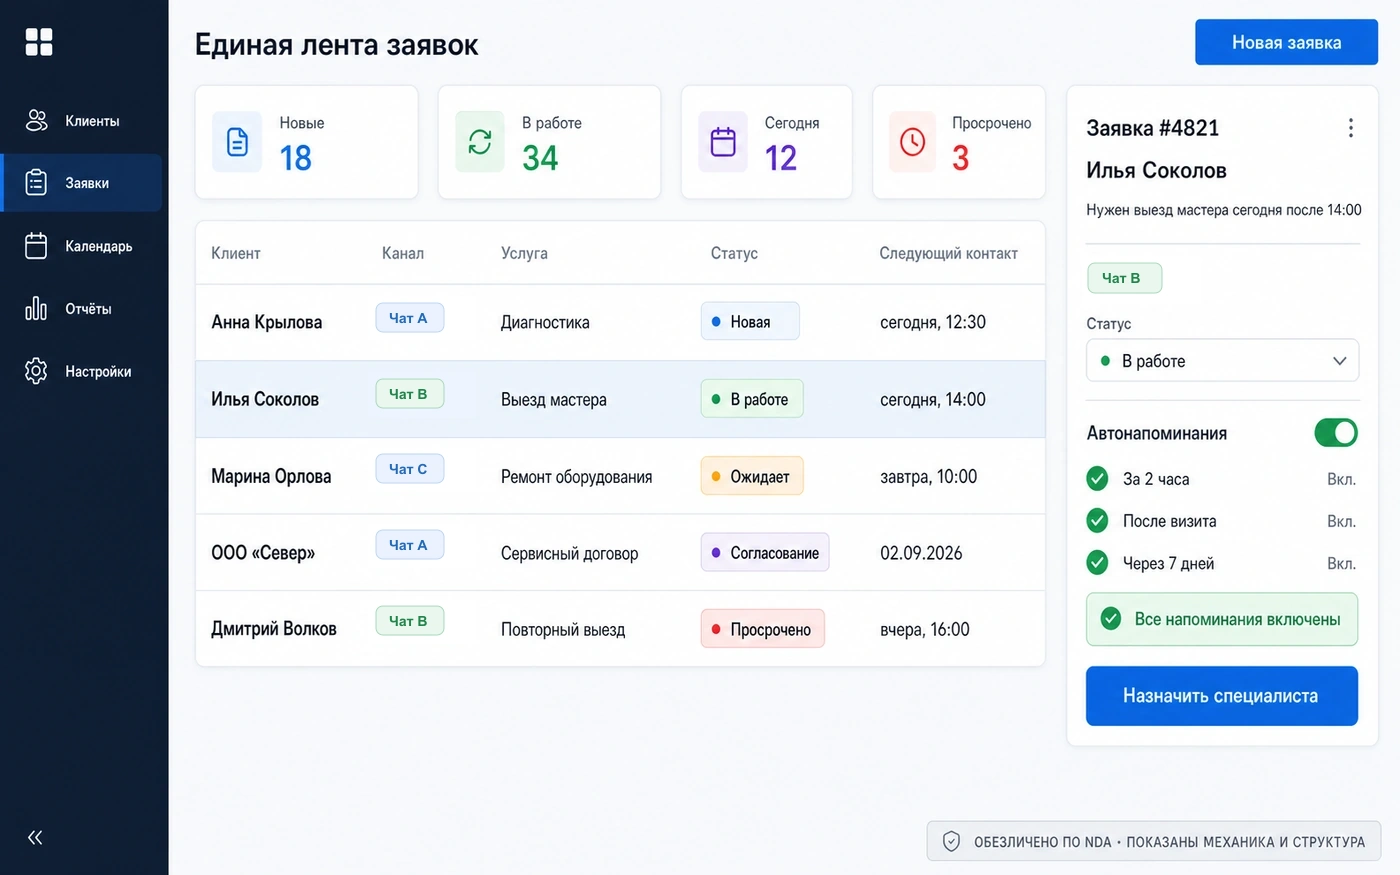Image resolution: width=1400 pixels, height=875 pixels.
Task: Click the завтра, 10:00 contact time
Action: point(929,477)
